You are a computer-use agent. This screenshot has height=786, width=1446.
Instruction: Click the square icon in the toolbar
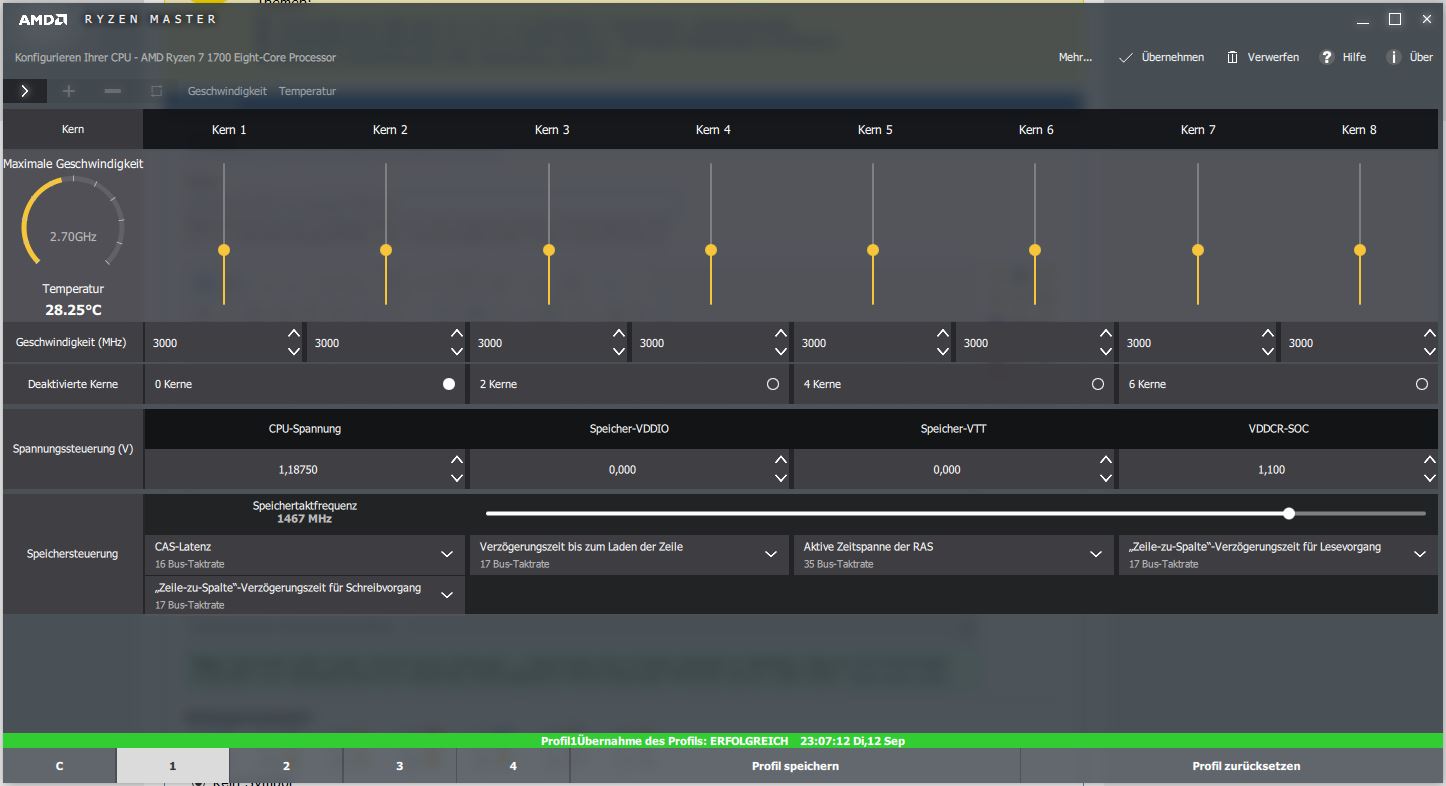coord(156,91)
